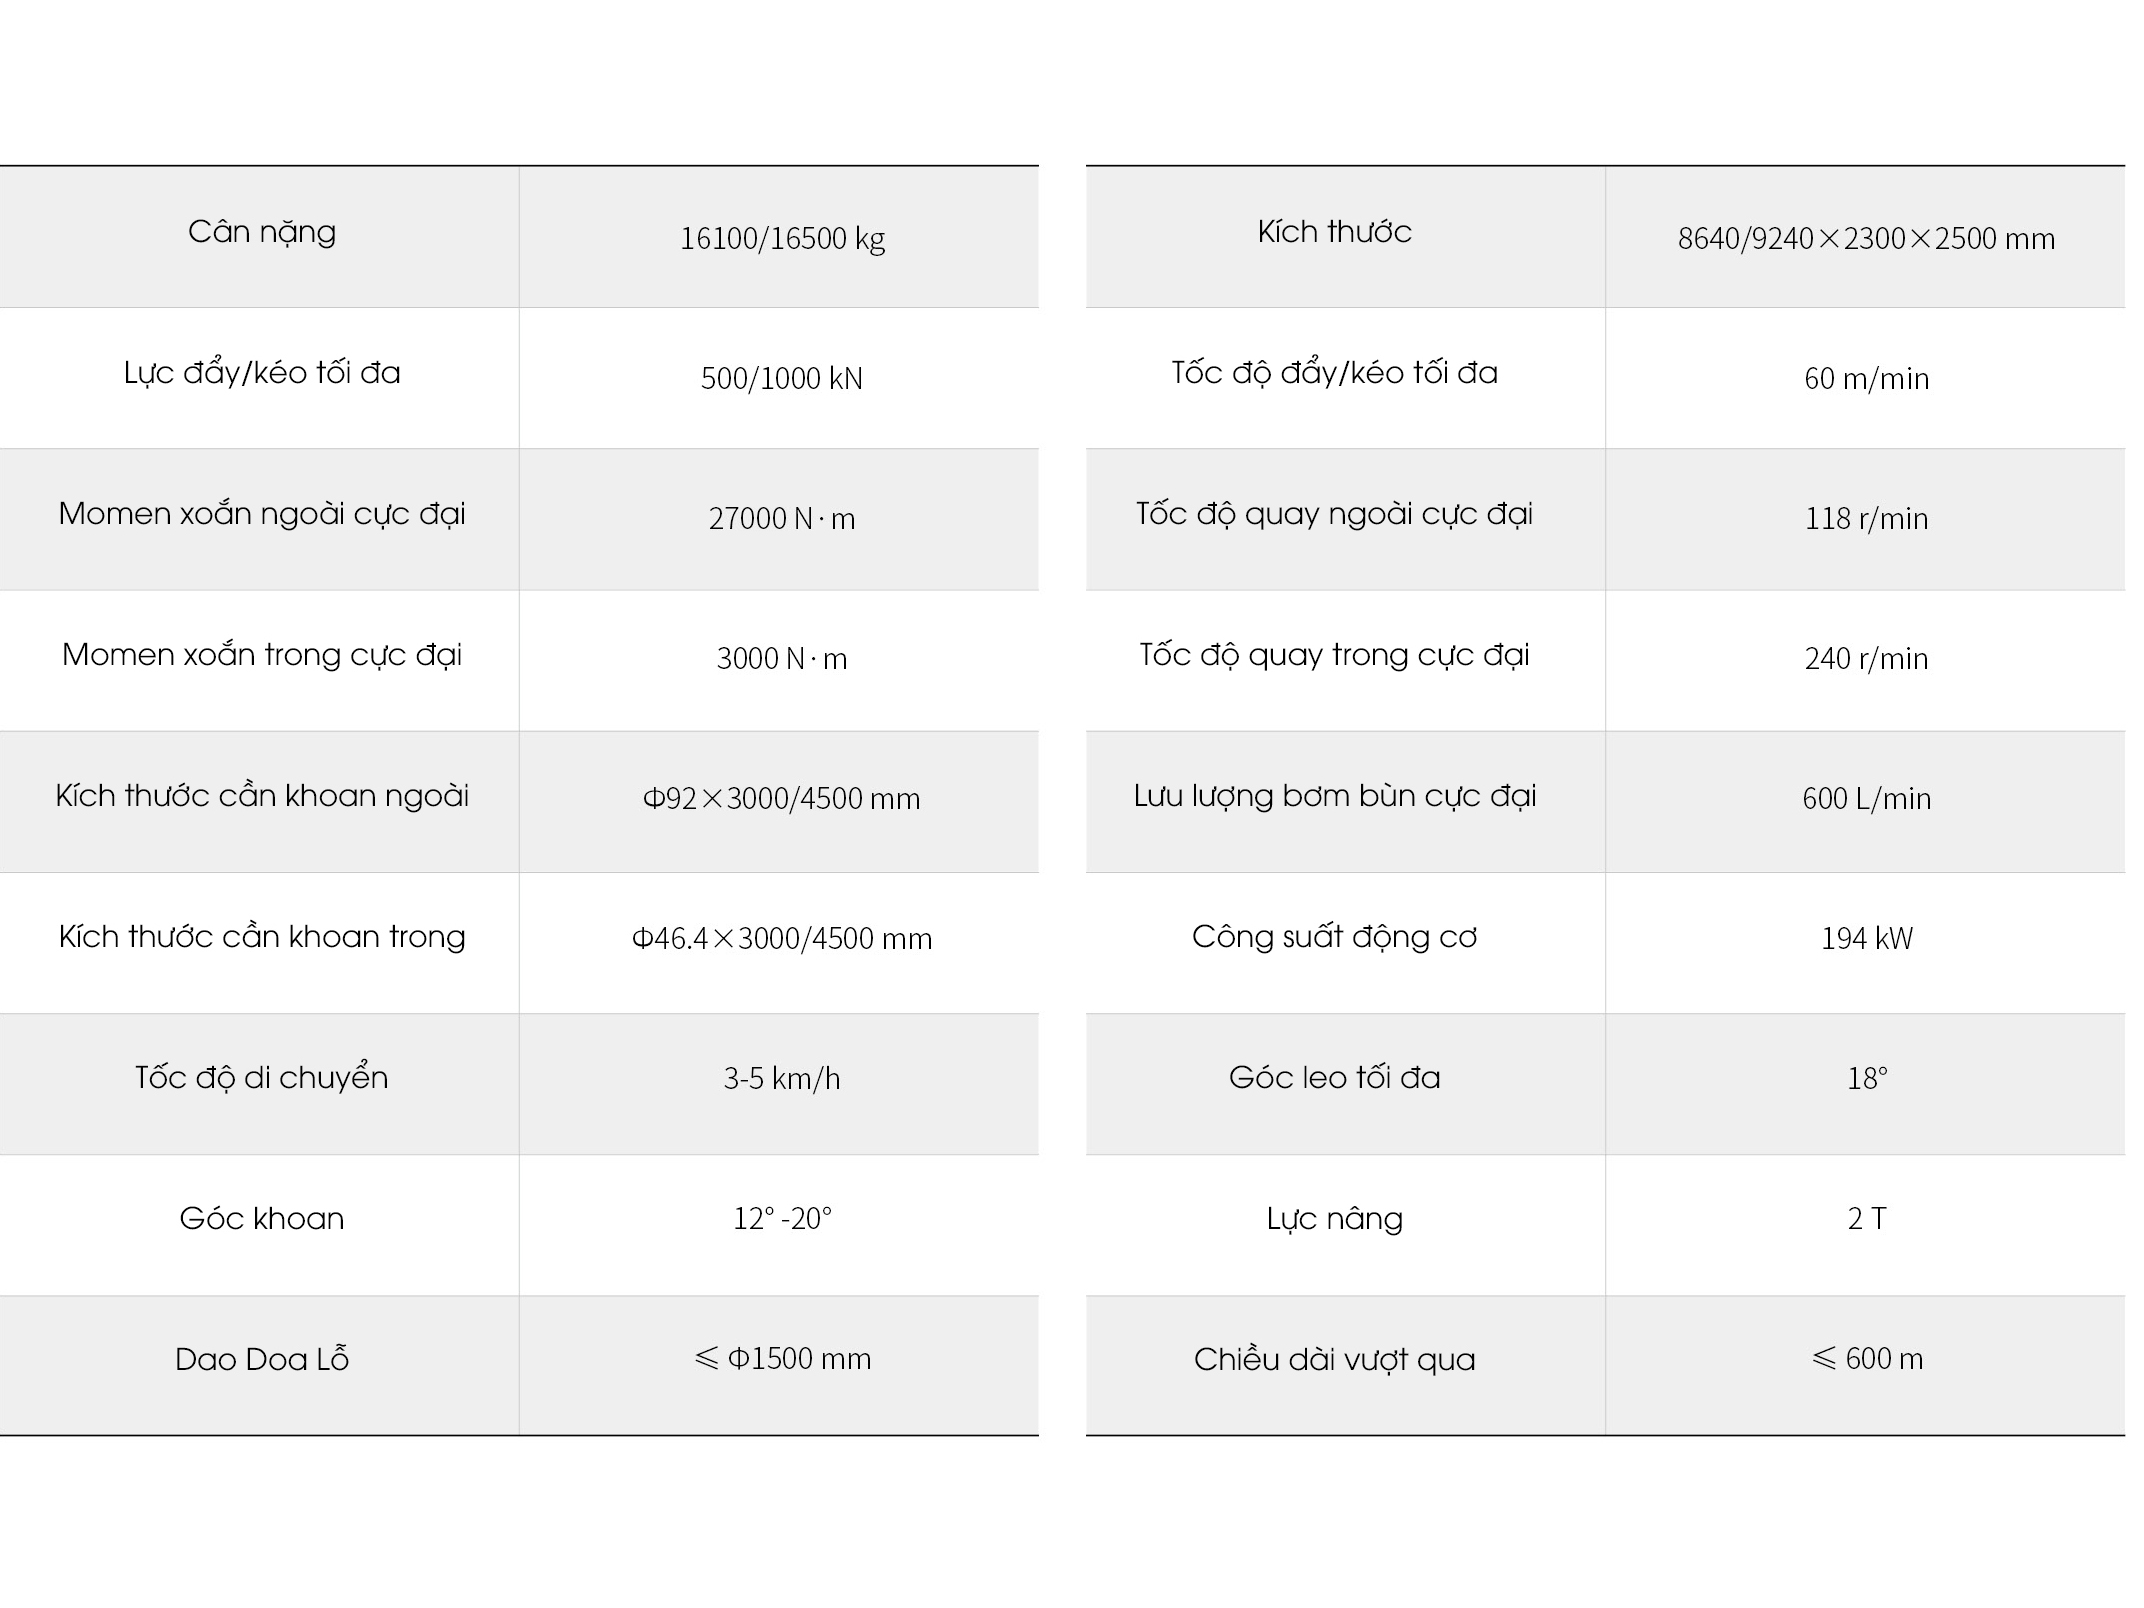This screenshot has width=2144, height=1608.
Task: Select 'Momen xoắn ngoài cực đại' label
Action: click(261, 515)
